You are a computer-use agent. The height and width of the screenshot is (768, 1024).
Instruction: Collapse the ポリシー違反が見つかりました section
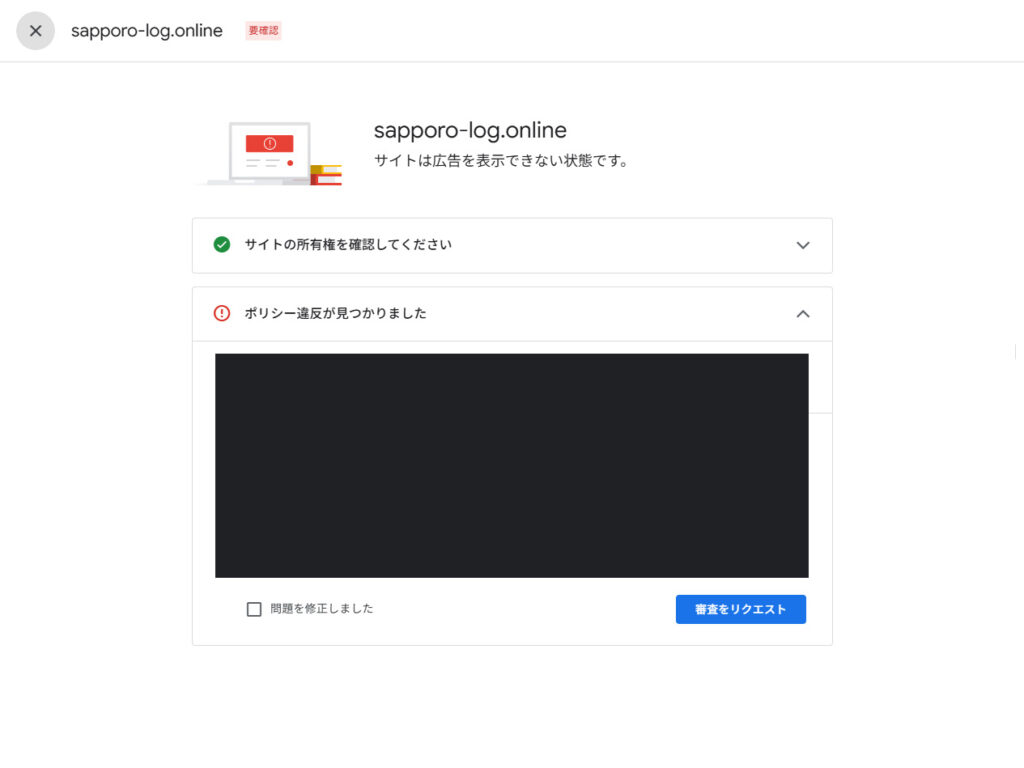pyautogui.click(x=803, y=314)
